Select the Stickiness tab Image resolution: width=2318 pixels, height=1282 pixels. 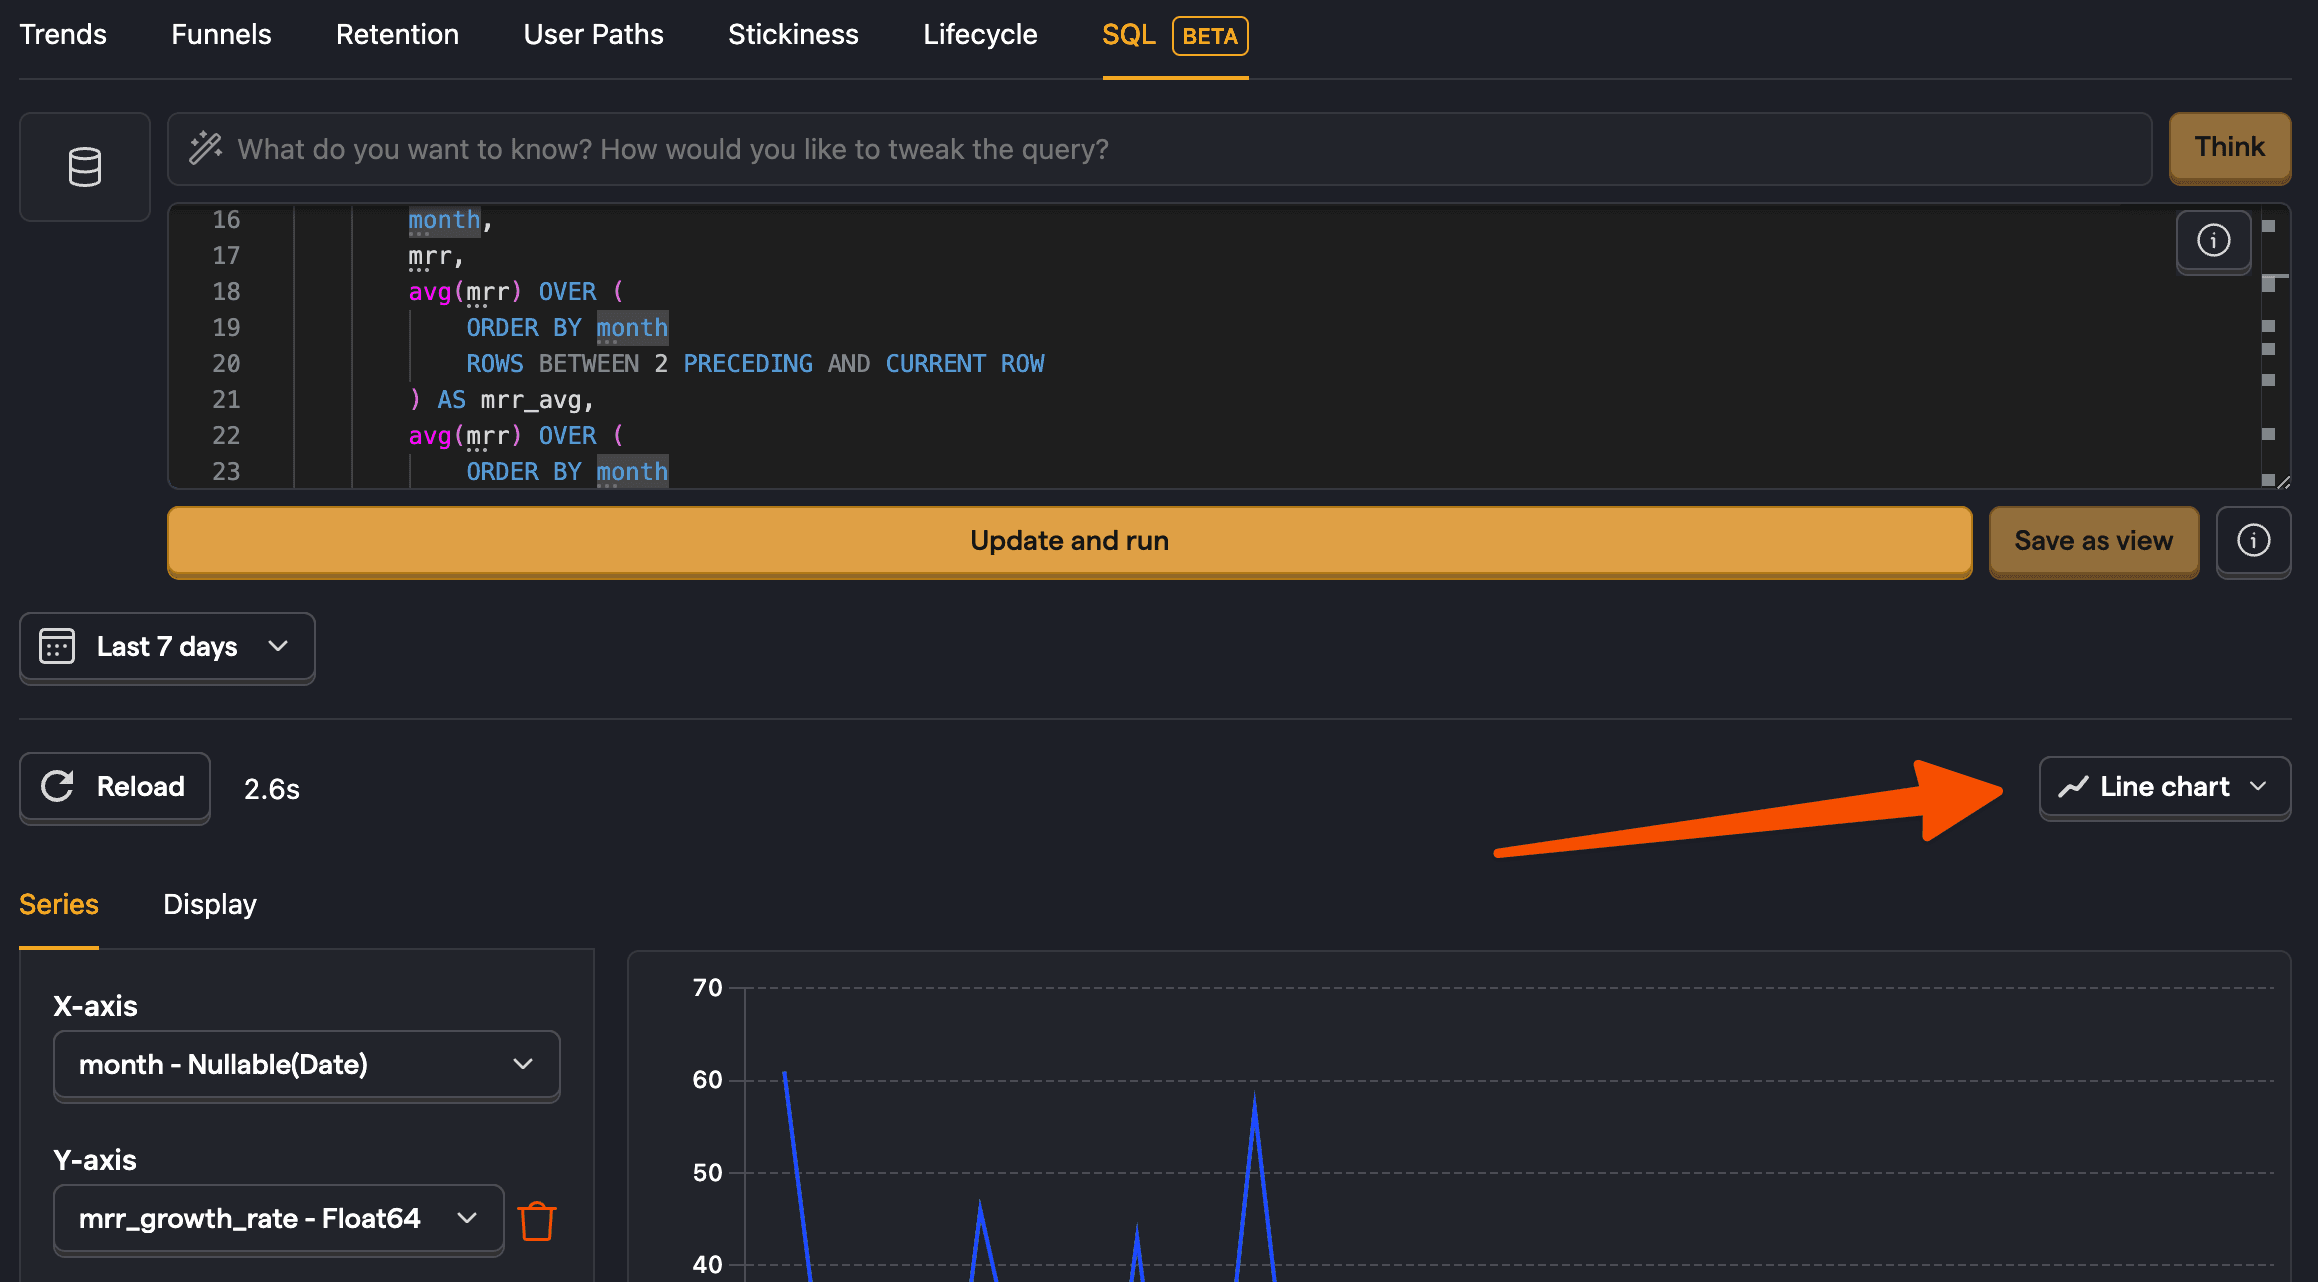(793, 34)
